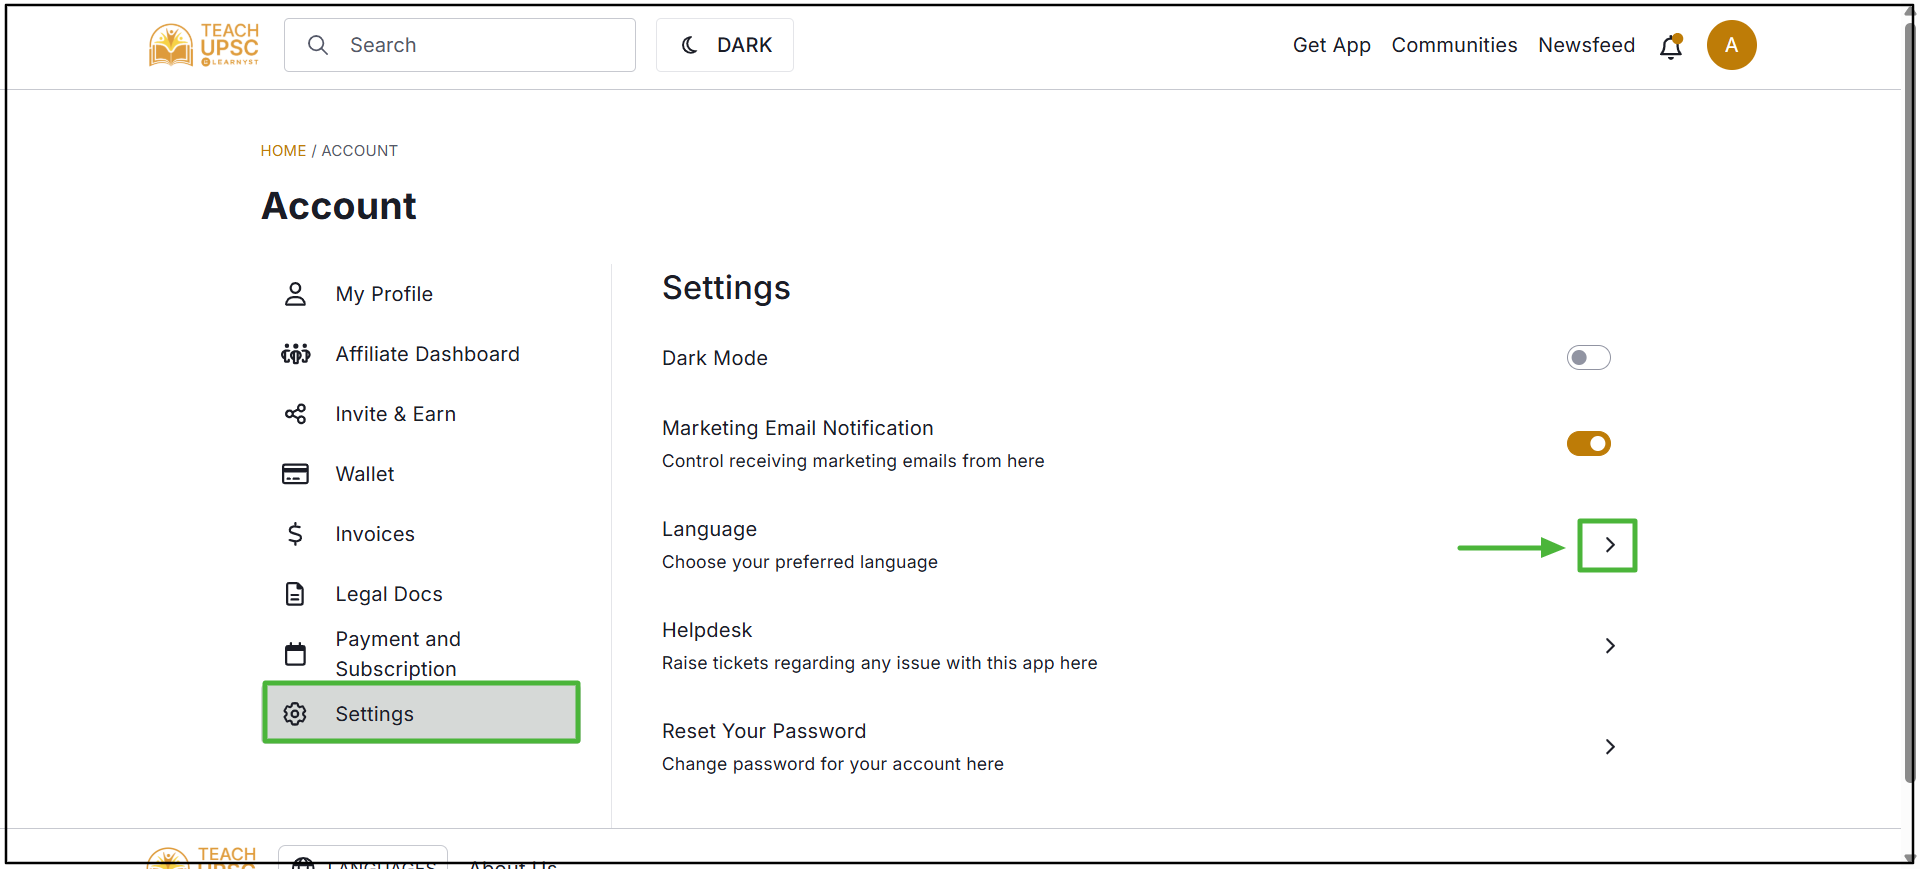1920x869 pixels.
Task: Click the Language setting label
Action: pos(709,529)
